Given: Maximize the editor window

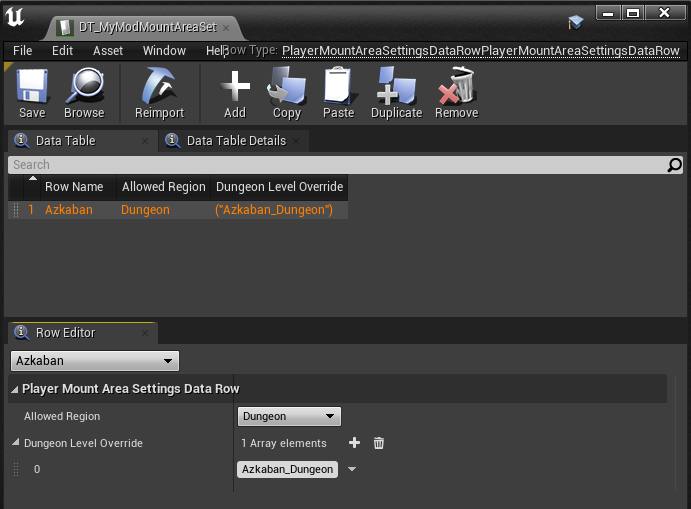Looking at the screenshot, I should [633, 13].
